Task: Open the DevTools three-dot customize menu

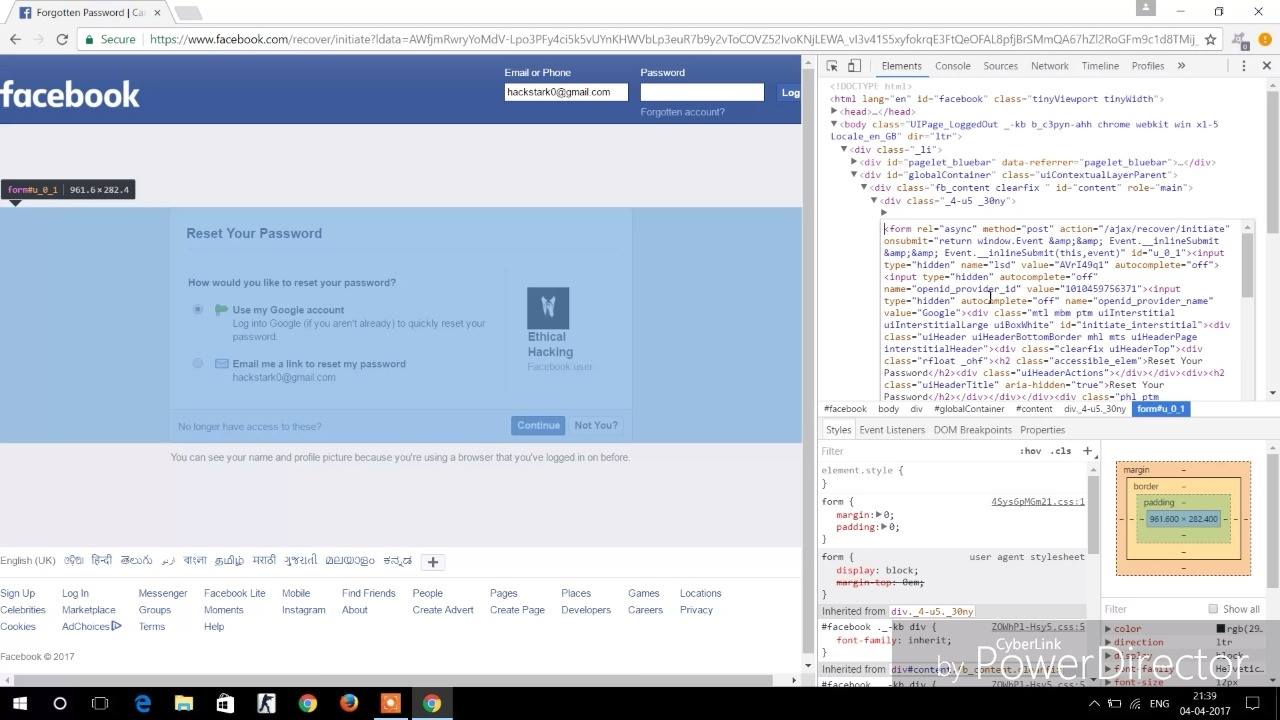Action: click(1243, 66)
